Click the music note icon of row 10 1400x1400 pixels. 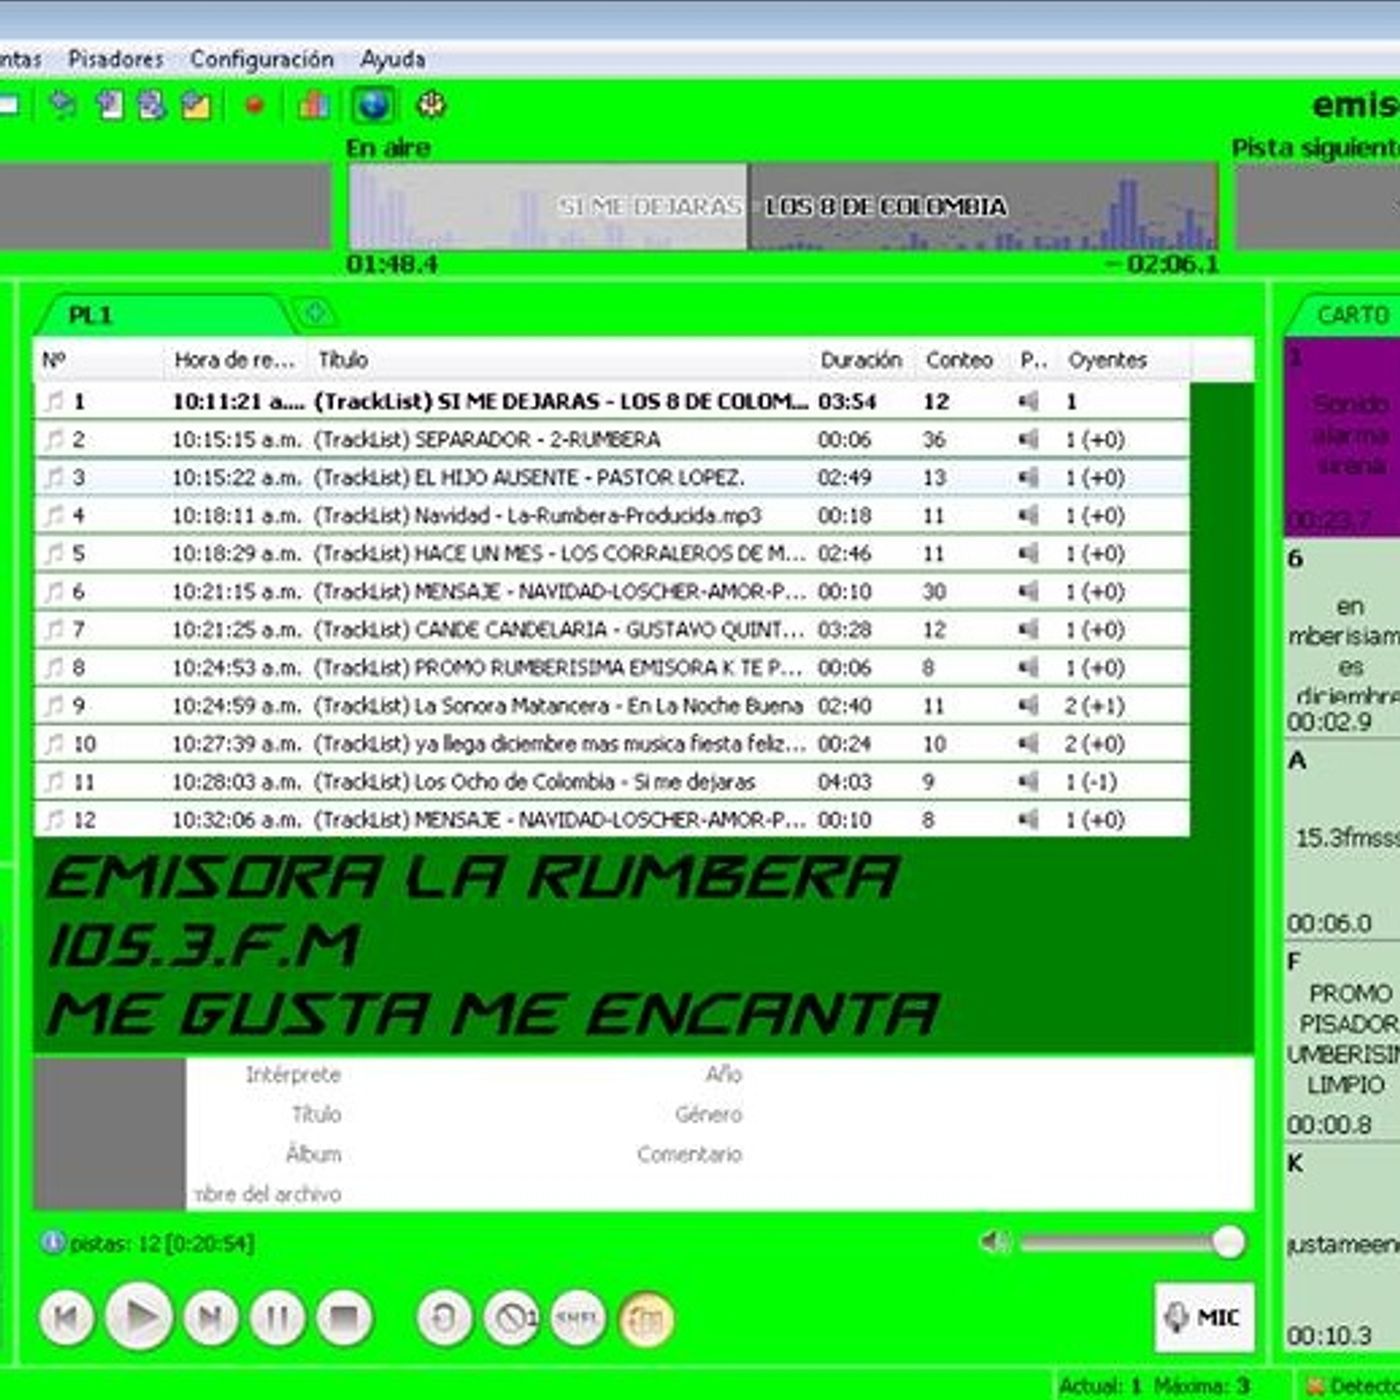(54, 743)
